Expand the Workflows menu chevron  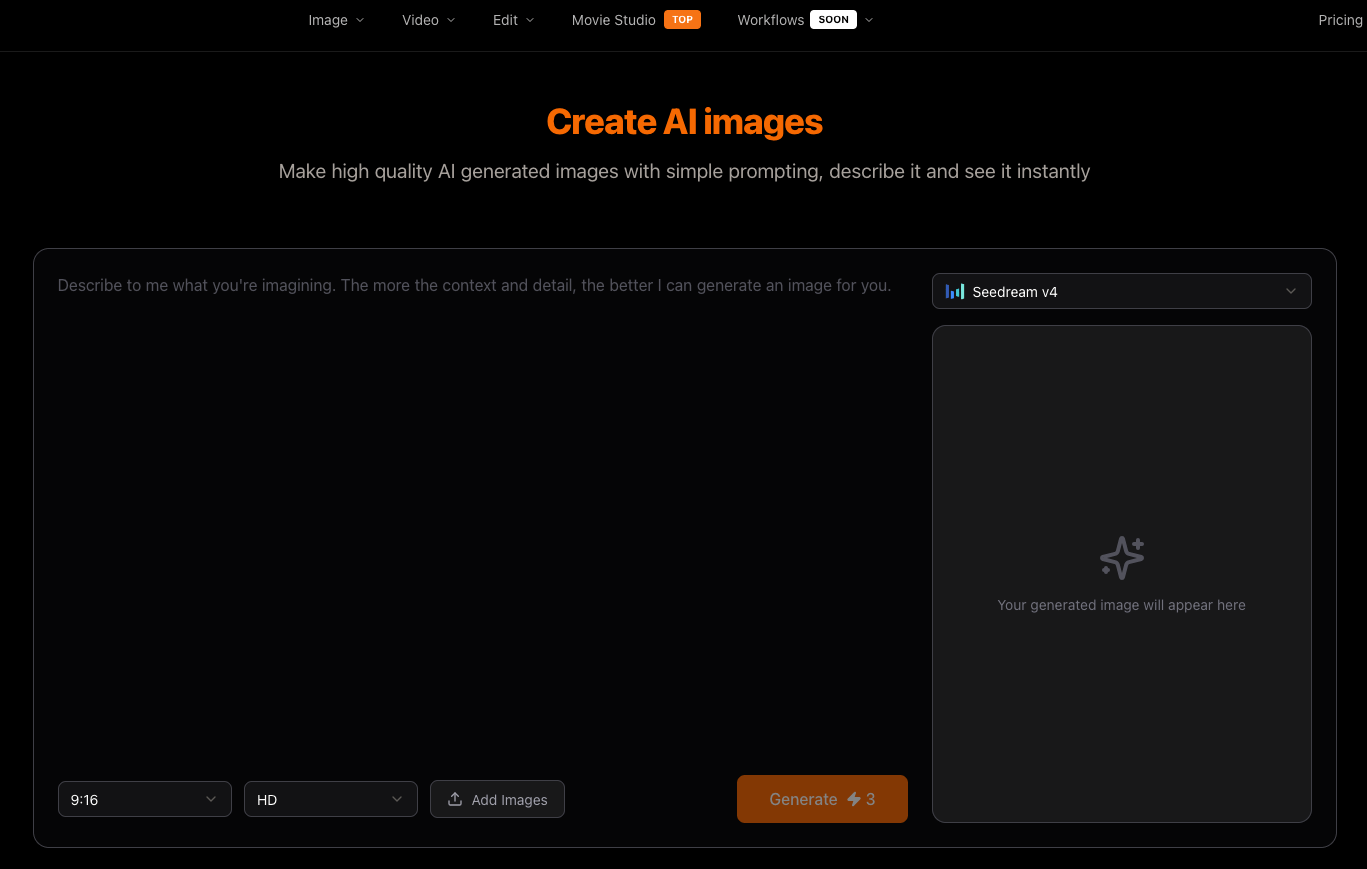click(868, 19)
